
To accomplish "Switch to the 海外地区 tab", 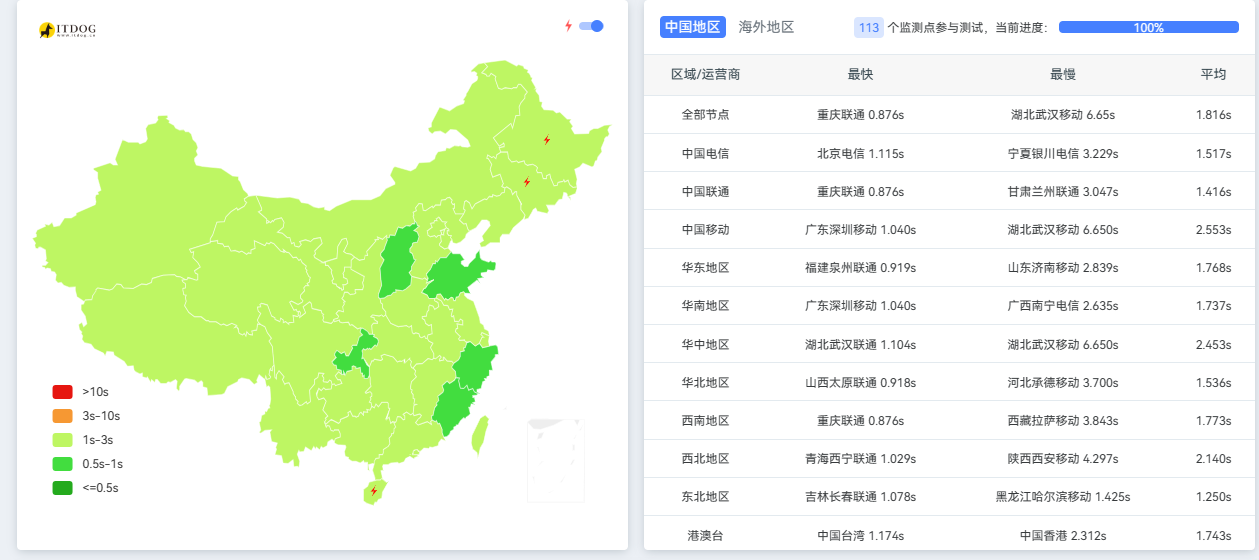I will [x=766, y=27].
